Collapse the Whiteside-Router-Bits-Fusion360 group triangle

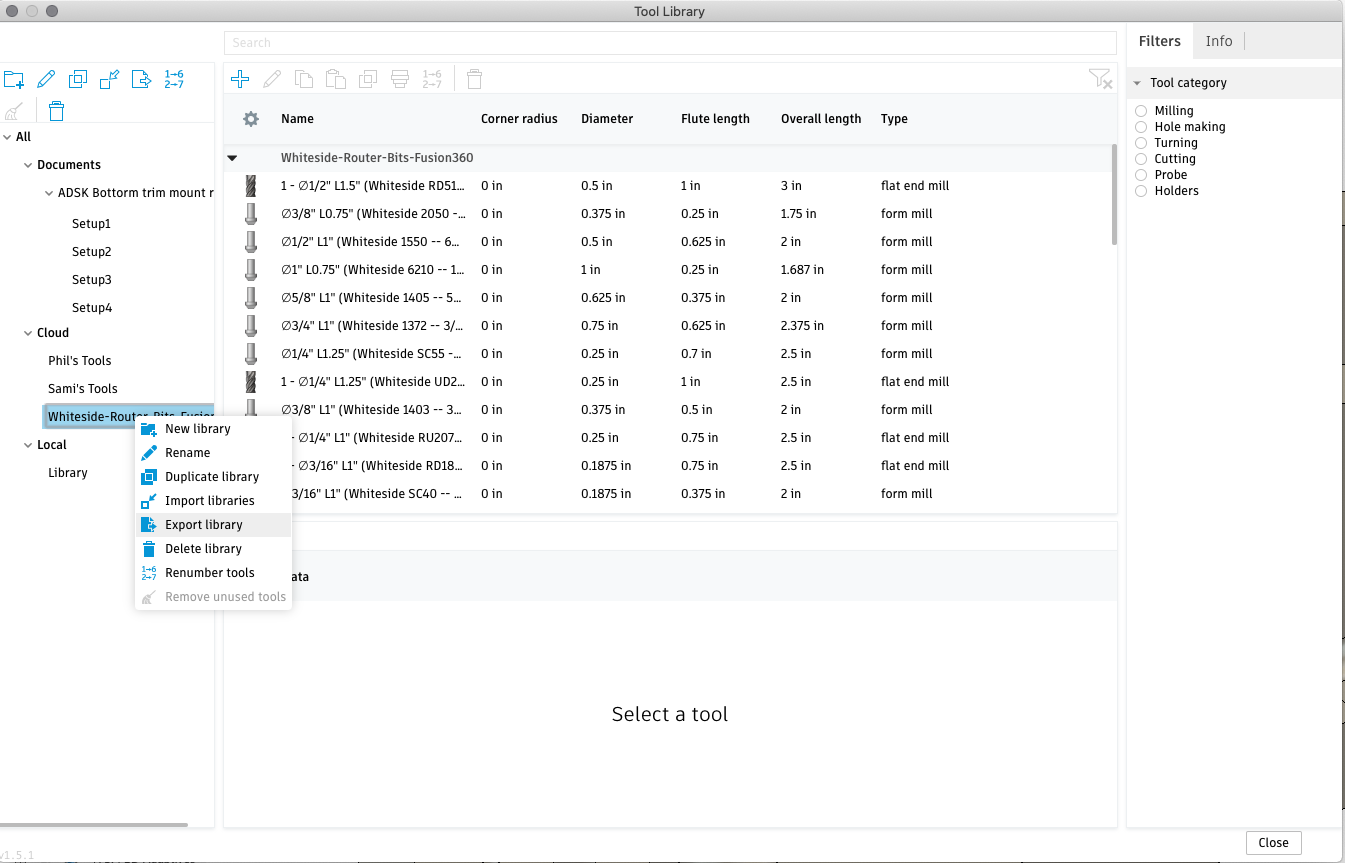tap(232, 158)
